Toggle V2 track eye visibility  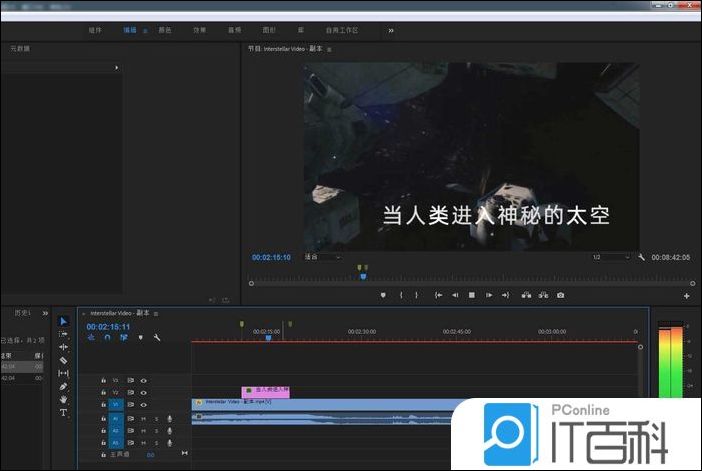coord(143,392)
